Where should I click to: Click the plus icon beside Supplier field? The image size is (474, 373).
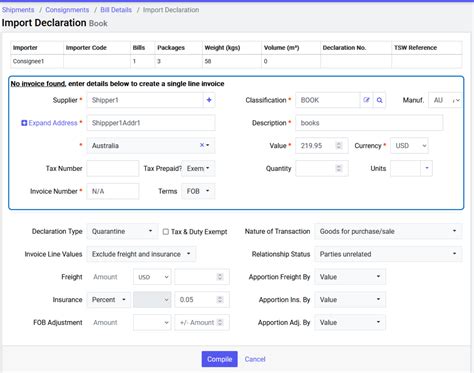209,100
